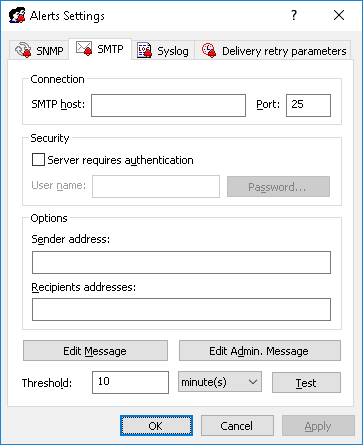Open the minute(s) threshold unit dropdown
This screenshot has width=363, height=445.
220,382
